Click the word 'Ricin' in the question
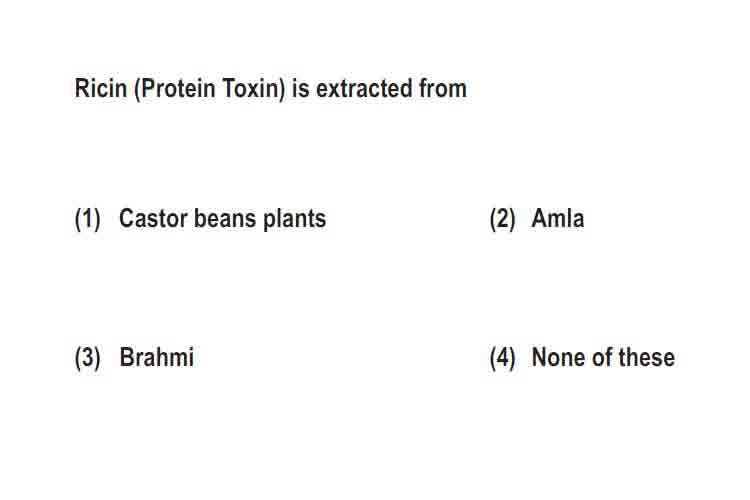 101,89
